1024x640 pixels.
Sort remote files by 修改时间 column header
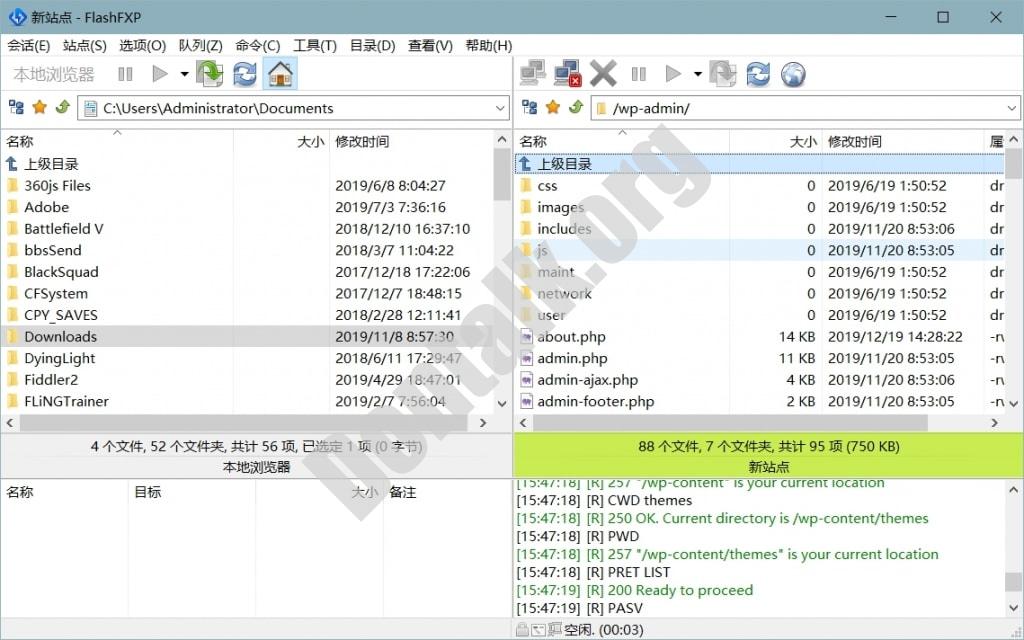854,142
